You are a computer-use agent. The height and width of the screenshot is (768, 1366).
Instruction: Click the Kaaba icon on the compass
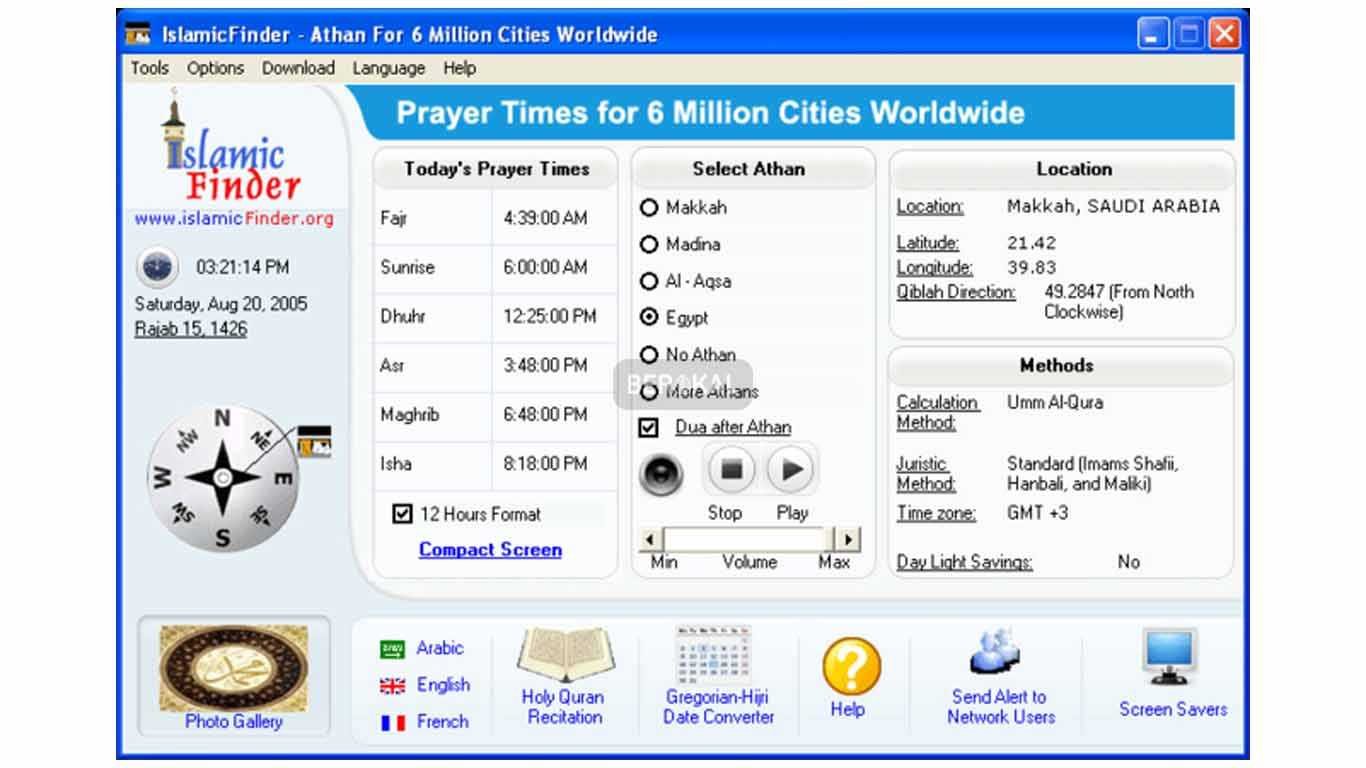click(x=314, y=442)
